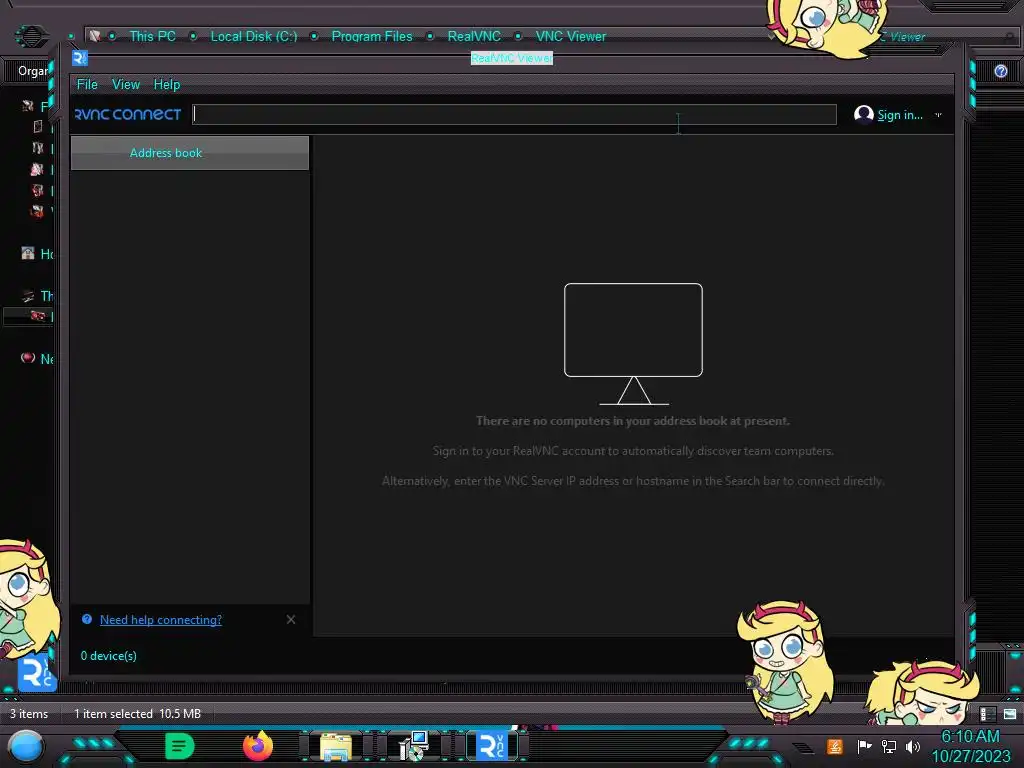The image size is (1024, 768).
Task: Open File Explorer from the taskbar
Action: pos(336,746)
